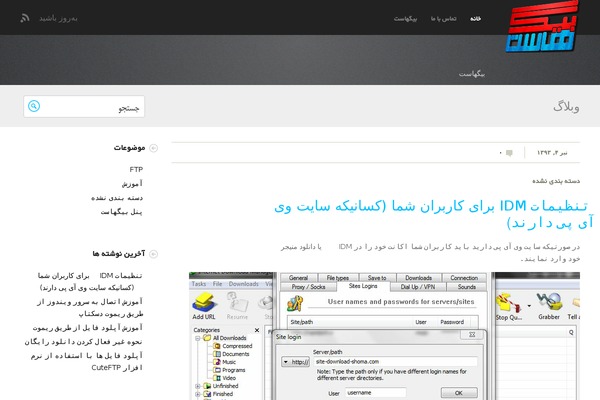Select the پنل بیگهاست category link
The width and height of the screenshot is (600, 400).
coord(121,212)
